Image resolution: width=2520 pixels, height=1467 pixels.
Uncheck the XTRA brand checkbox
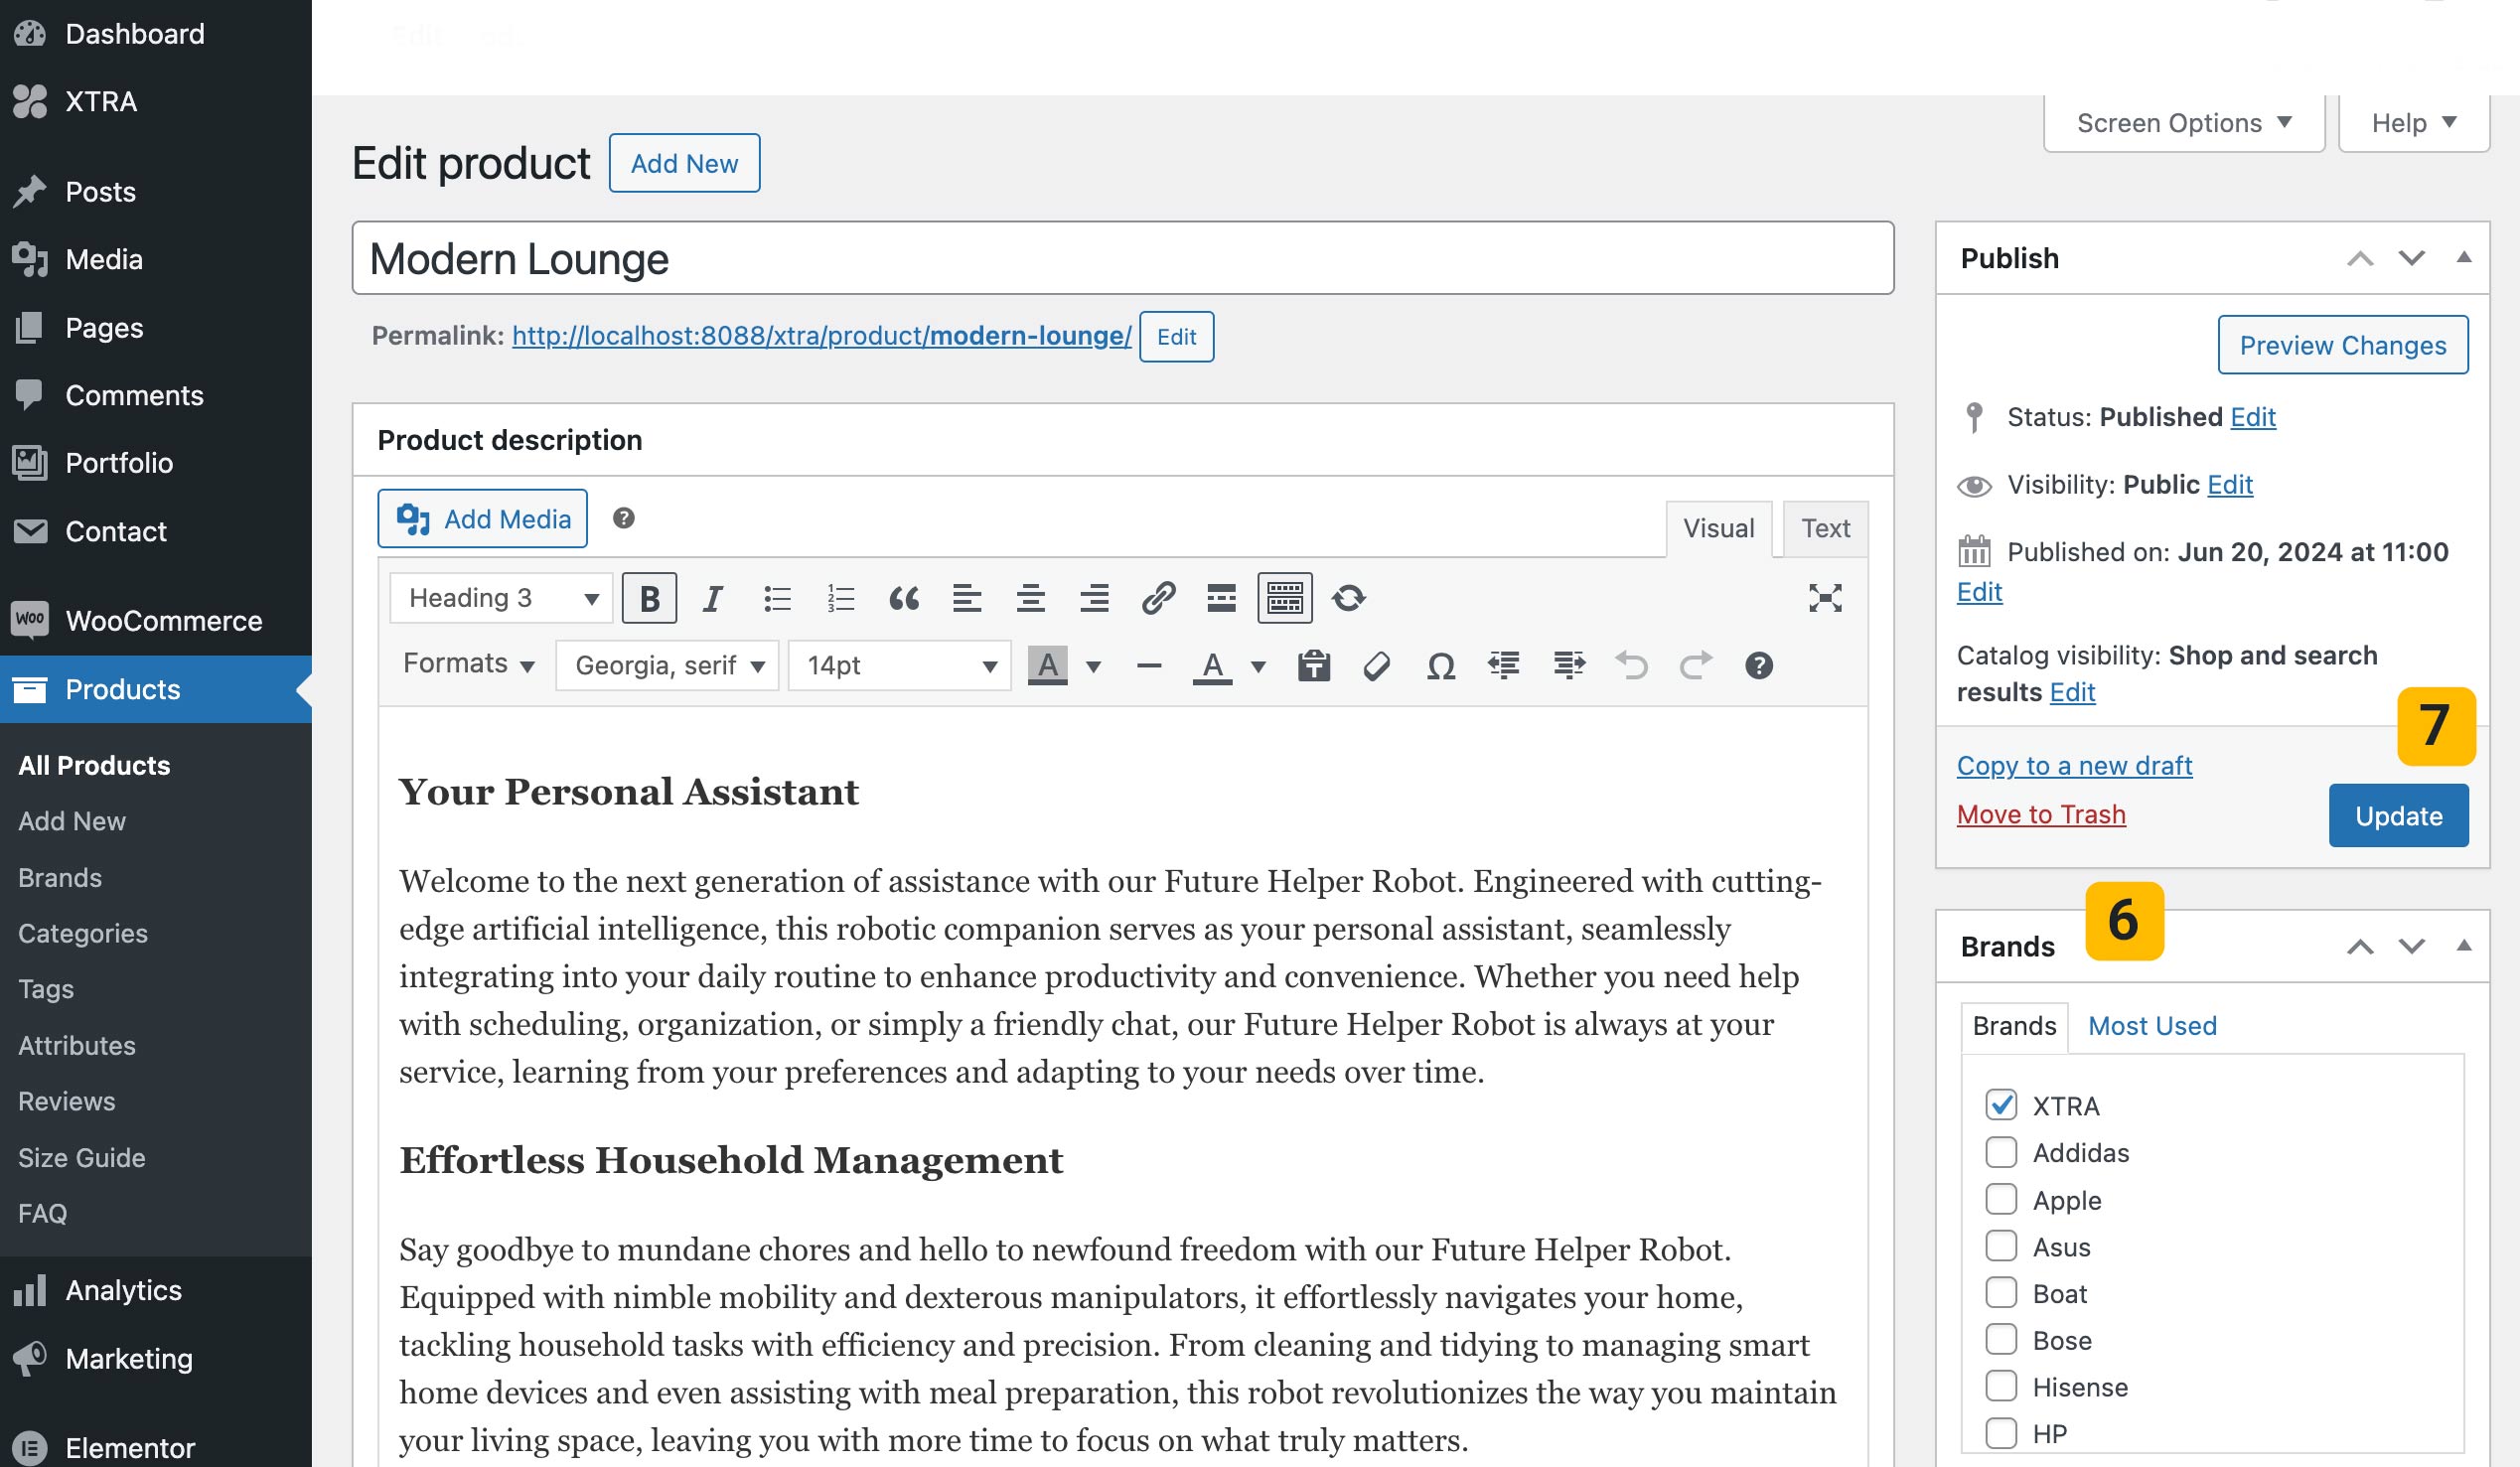pyautogui.click(x=2001, y=1105)
